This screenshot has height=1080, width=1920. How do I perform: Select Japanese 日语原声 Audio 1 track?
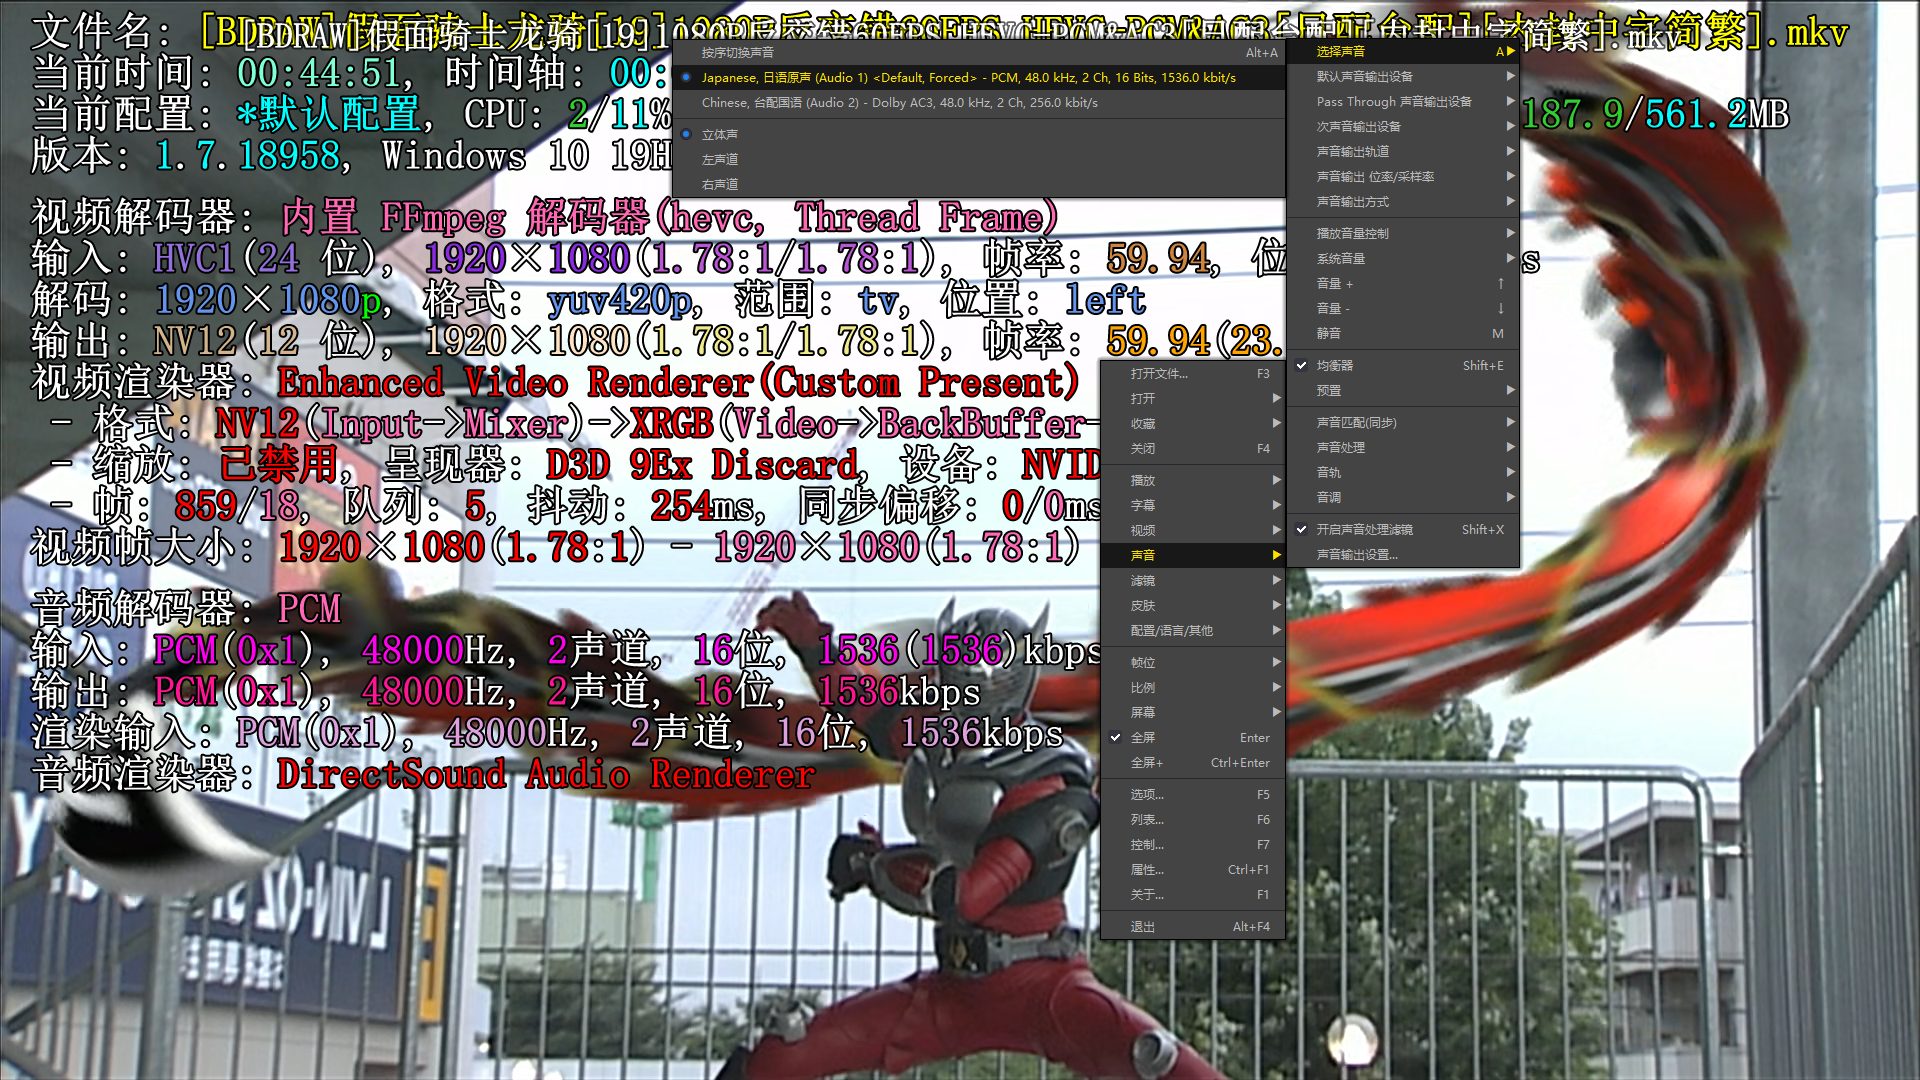978,77
